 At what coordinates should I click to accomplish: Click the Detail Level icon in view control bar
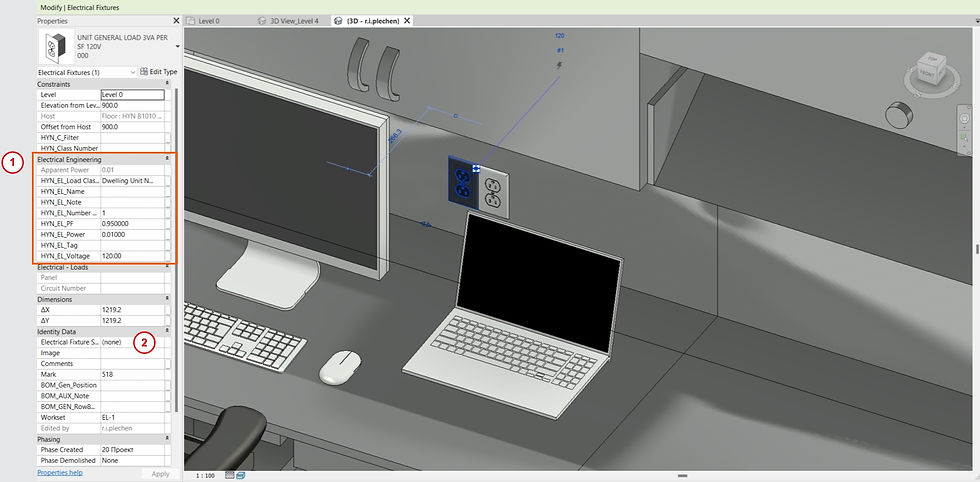(229, 476)
